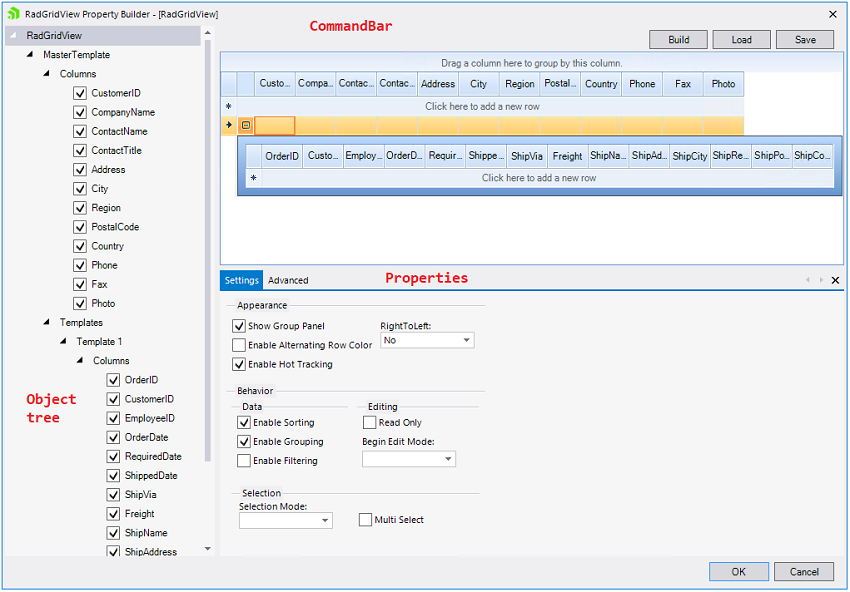Collapse the child template using the minus icon

(x=245, y=124)
